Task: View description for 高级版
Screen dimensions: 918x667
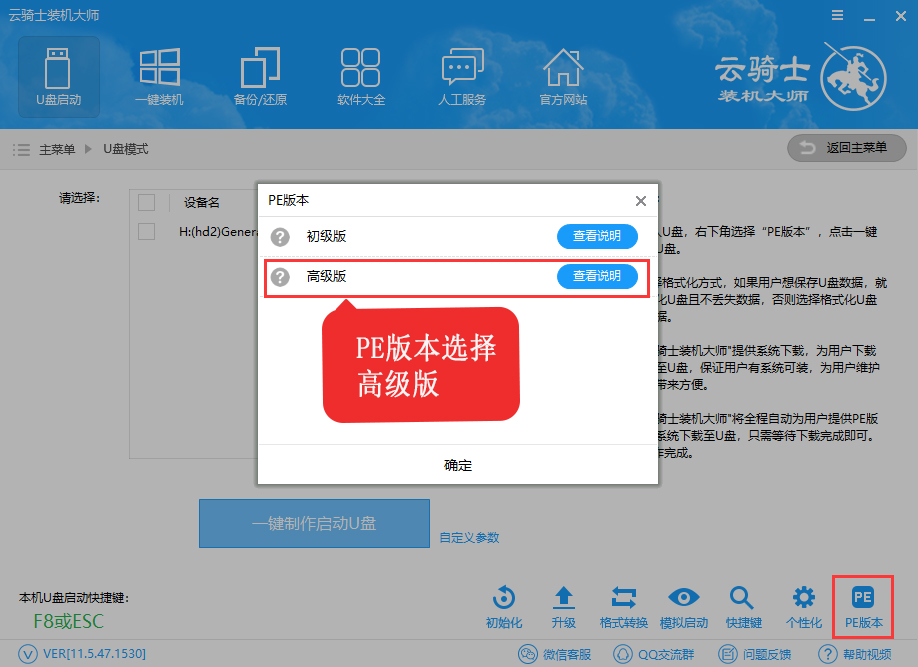Action: click(597, 276)
